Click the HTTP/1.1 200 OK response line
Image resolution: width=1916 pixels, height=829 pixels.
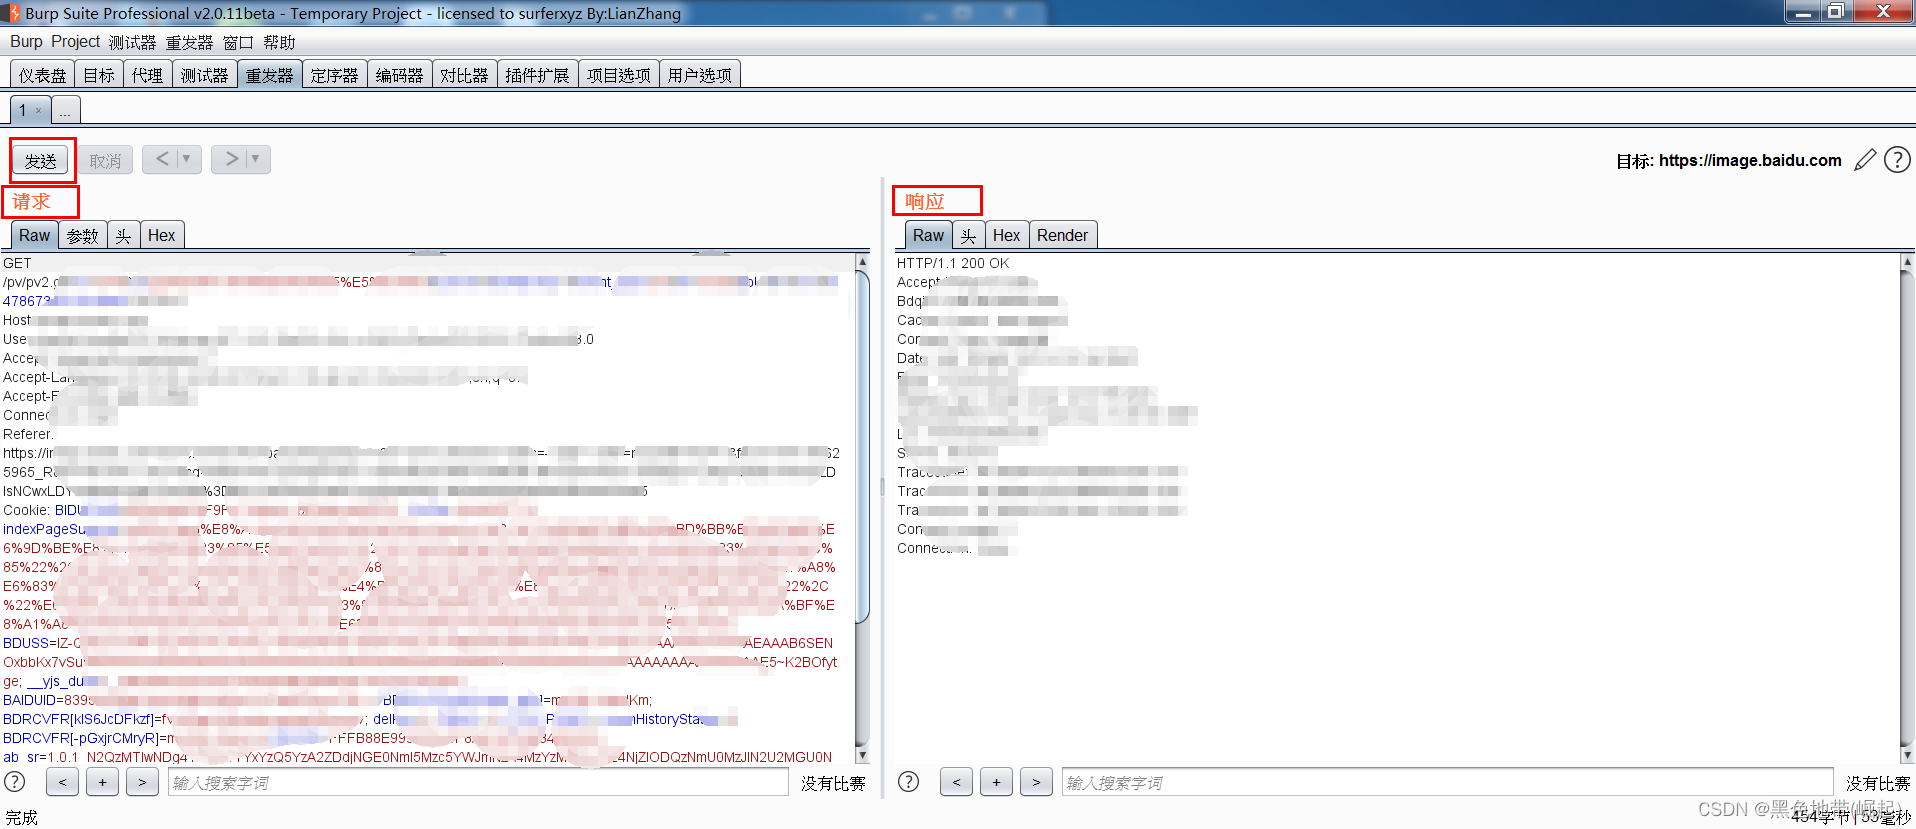(953, 263)
